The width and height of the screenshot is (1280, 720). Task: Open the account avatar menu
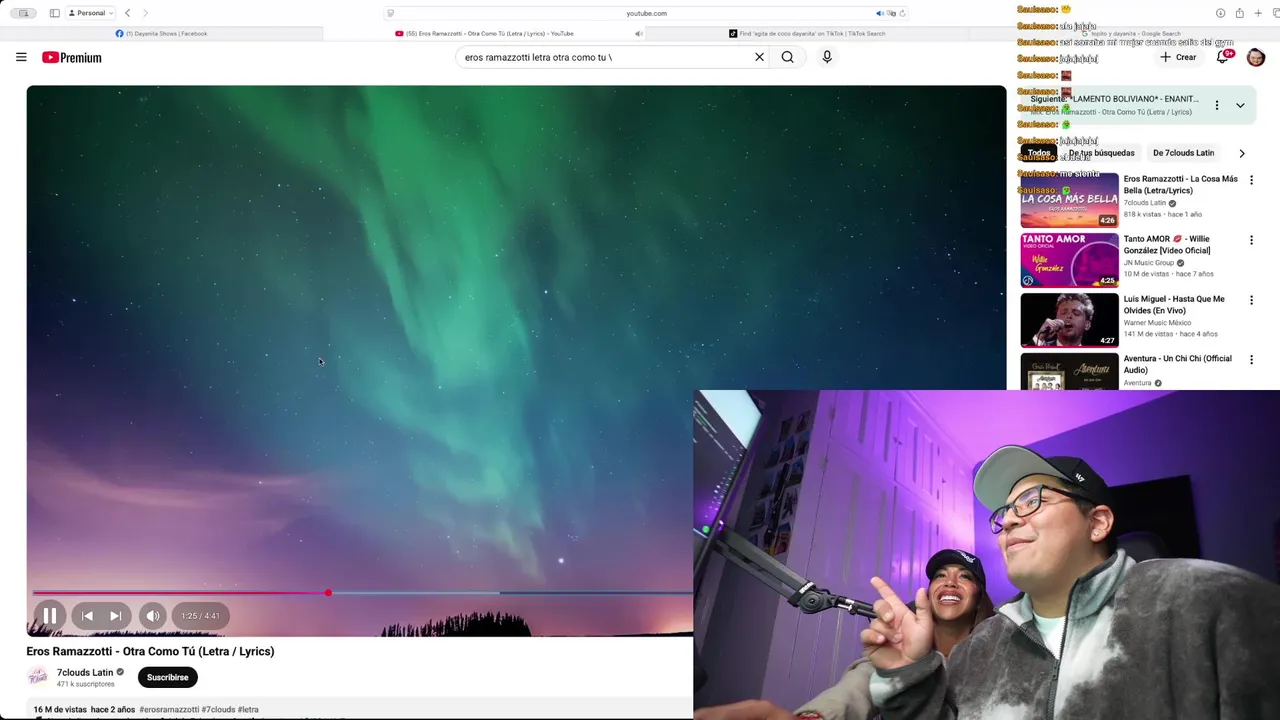tap(1256, 57)
